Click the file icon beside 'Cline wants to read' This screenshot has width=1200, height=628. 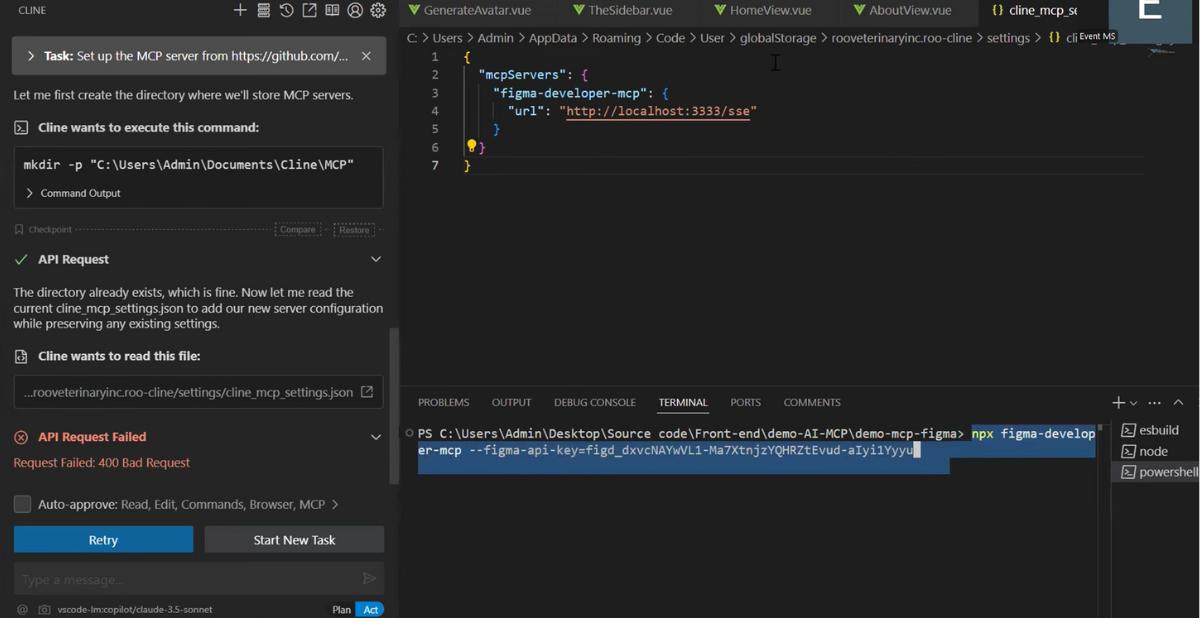point(21,356)
